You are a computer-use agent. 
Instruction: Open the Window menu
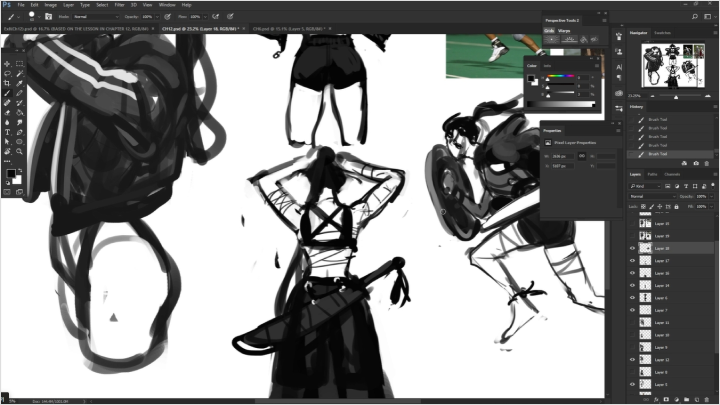[x=167, y=5]
